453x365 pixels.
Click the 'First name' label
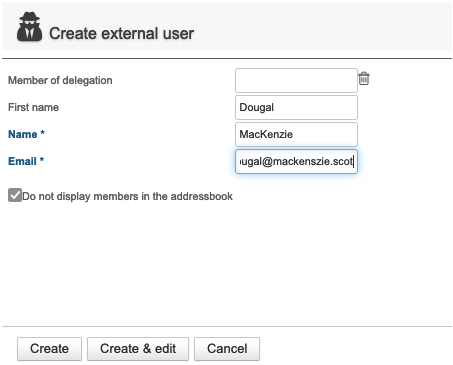tap(33, 107)
